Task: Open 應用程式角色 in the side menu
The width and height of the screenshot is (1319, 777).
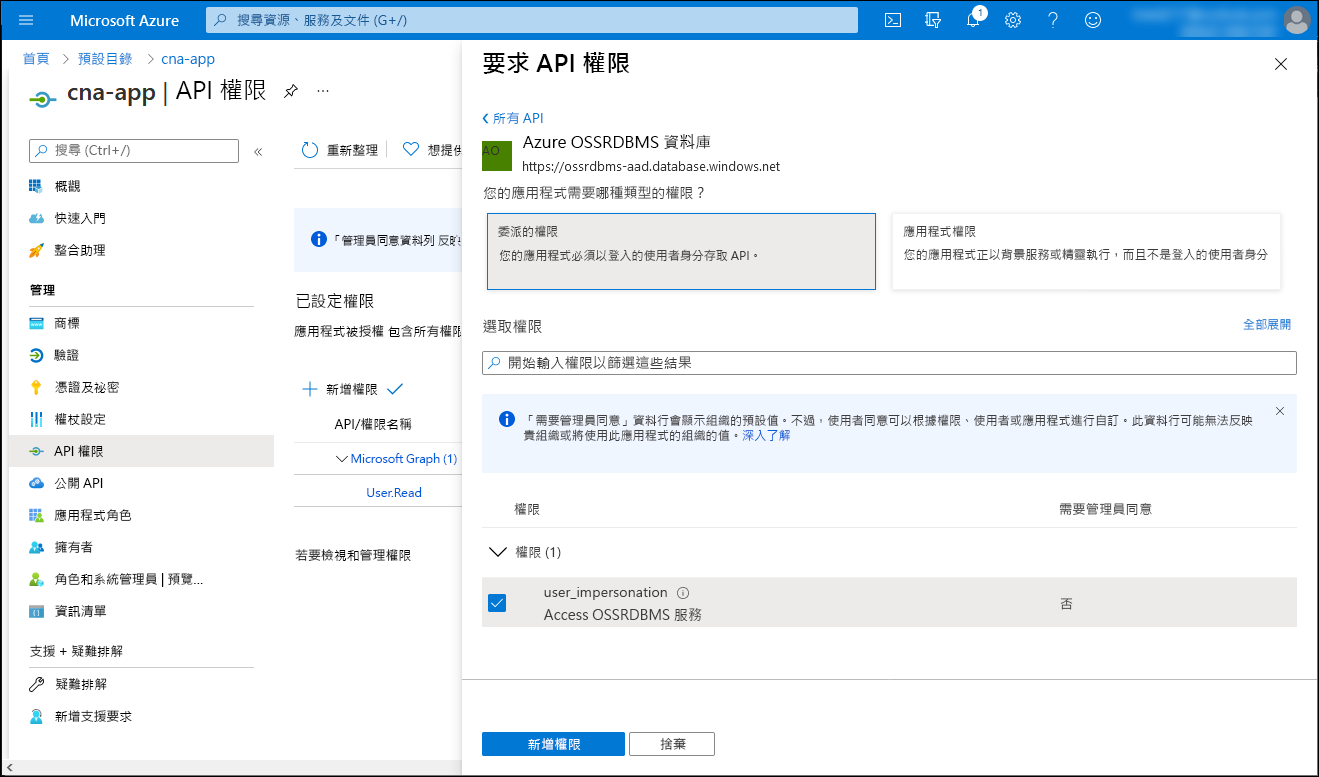Action: 93,515
